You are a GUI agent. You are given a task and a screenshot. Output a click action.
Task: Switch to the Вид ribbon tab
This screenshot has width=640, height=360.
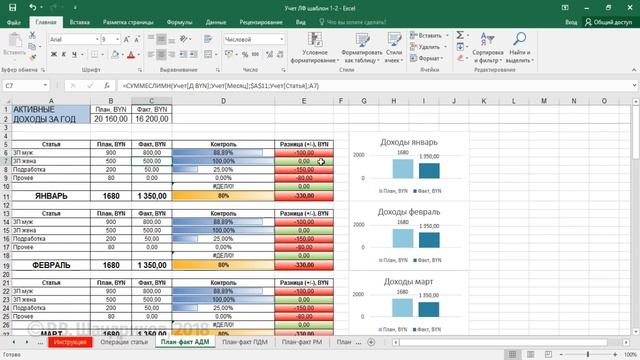click(x=300, y=22)
